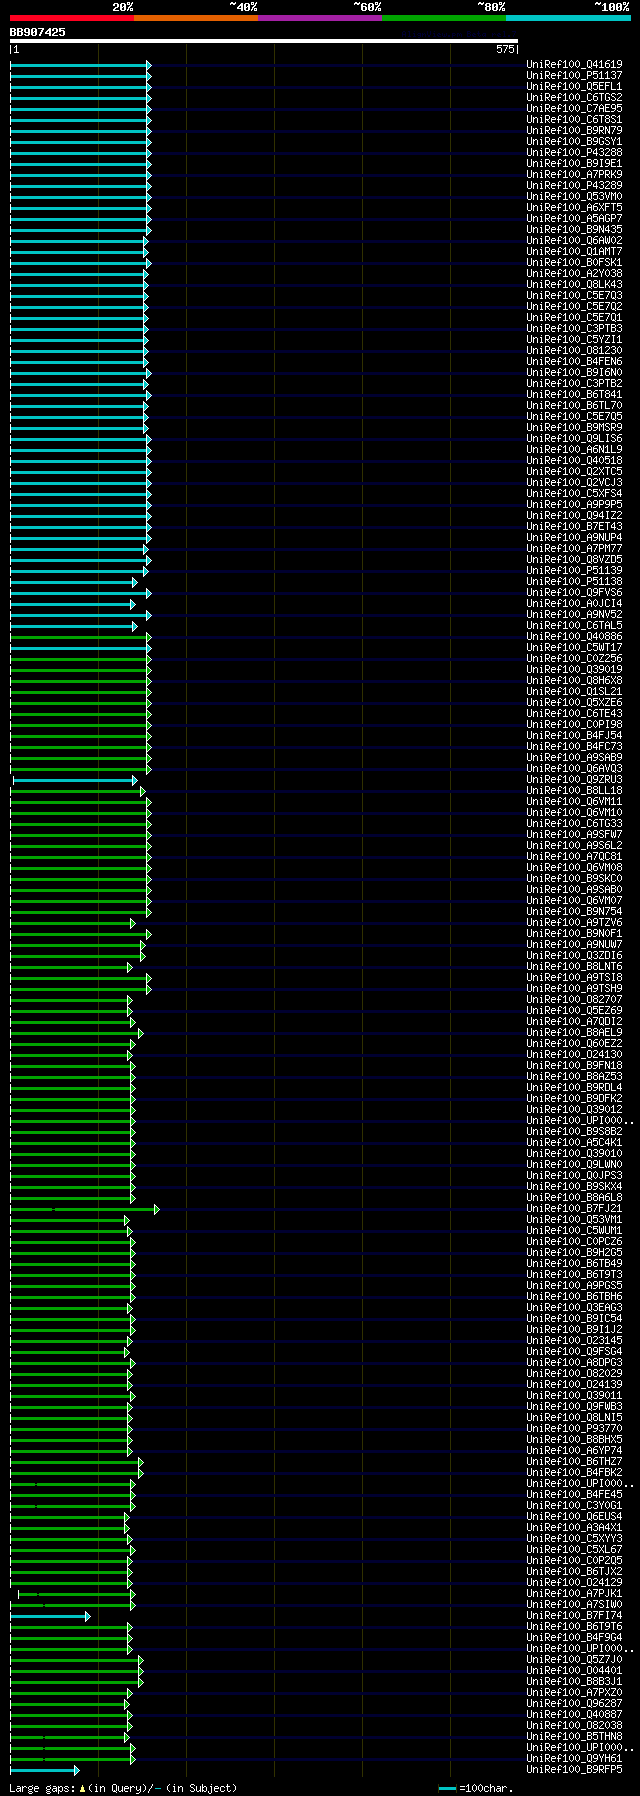This screenshot has height=1796, width=640.
Task: Select hit UniRef100_A7PRK9
Action: pos(574,175)
